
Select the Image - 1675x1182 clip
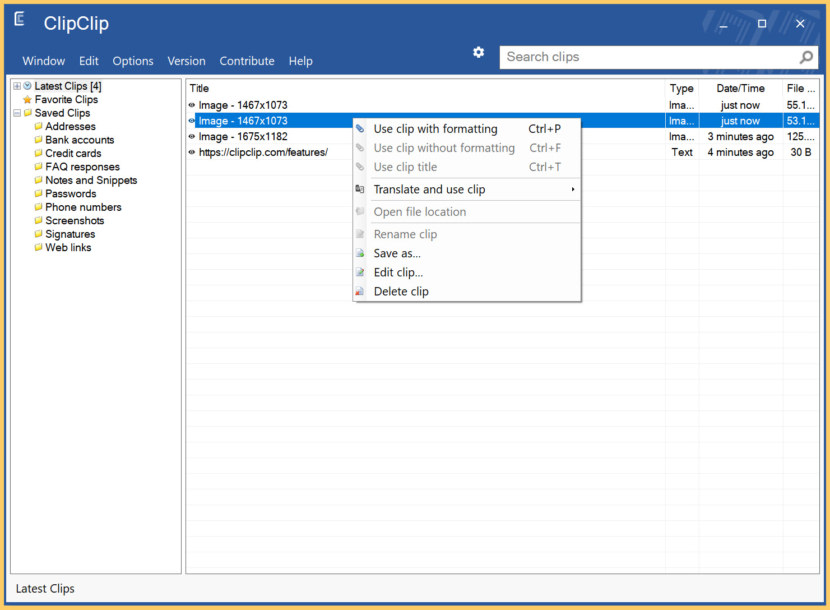[243, 137]
